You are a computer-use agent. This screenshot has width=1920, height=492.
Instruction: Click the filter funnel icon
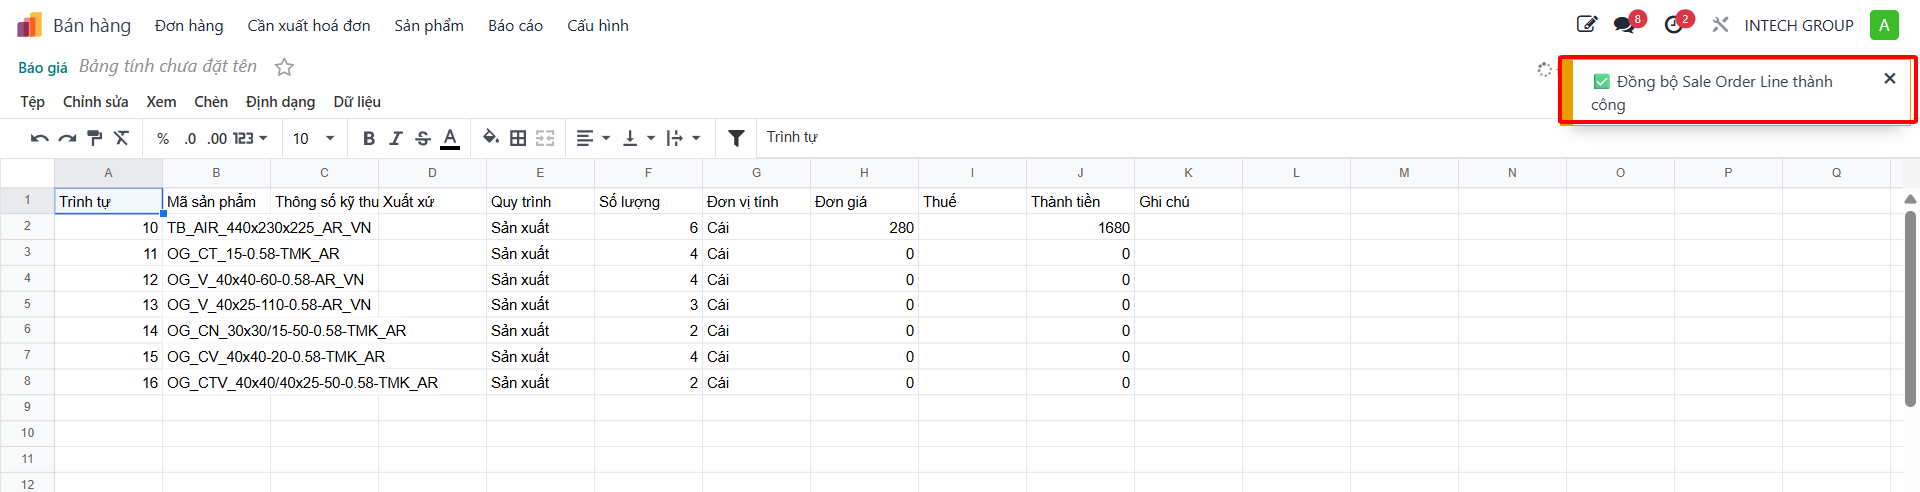[x=736, y=138]
